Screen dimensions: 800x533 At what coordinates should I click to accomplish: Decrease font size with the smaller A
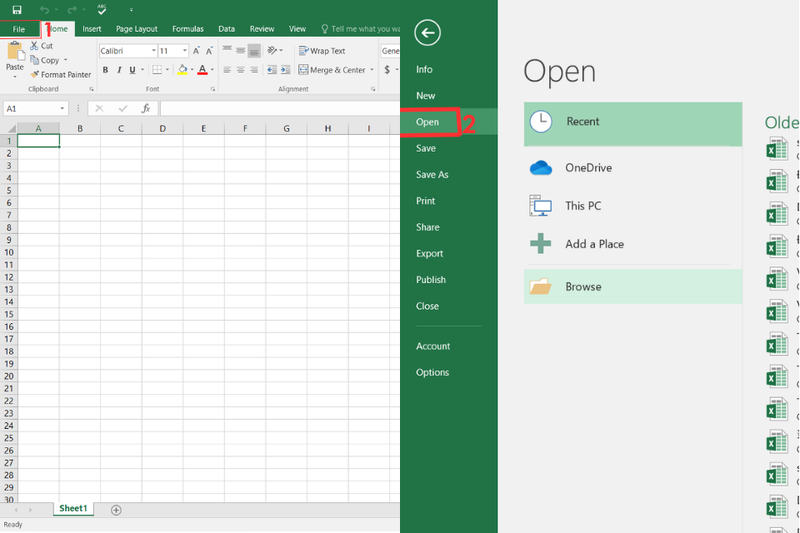(x=209, y=51)
